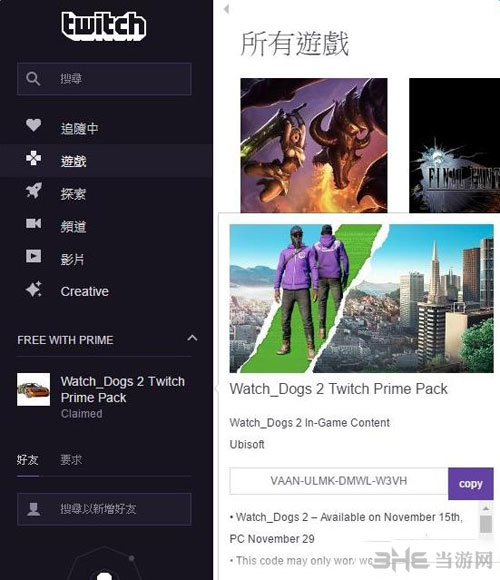This screenshot has height=580, width=500.
Task: Collapse the FREE WITH PRIME section chevron
Action: click(192, 338)
